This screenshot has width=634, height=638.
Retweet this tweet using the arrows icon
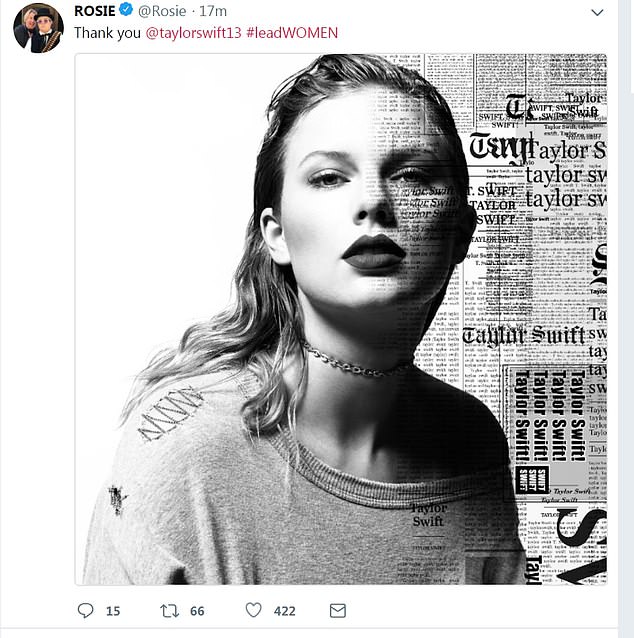point(170,610)
